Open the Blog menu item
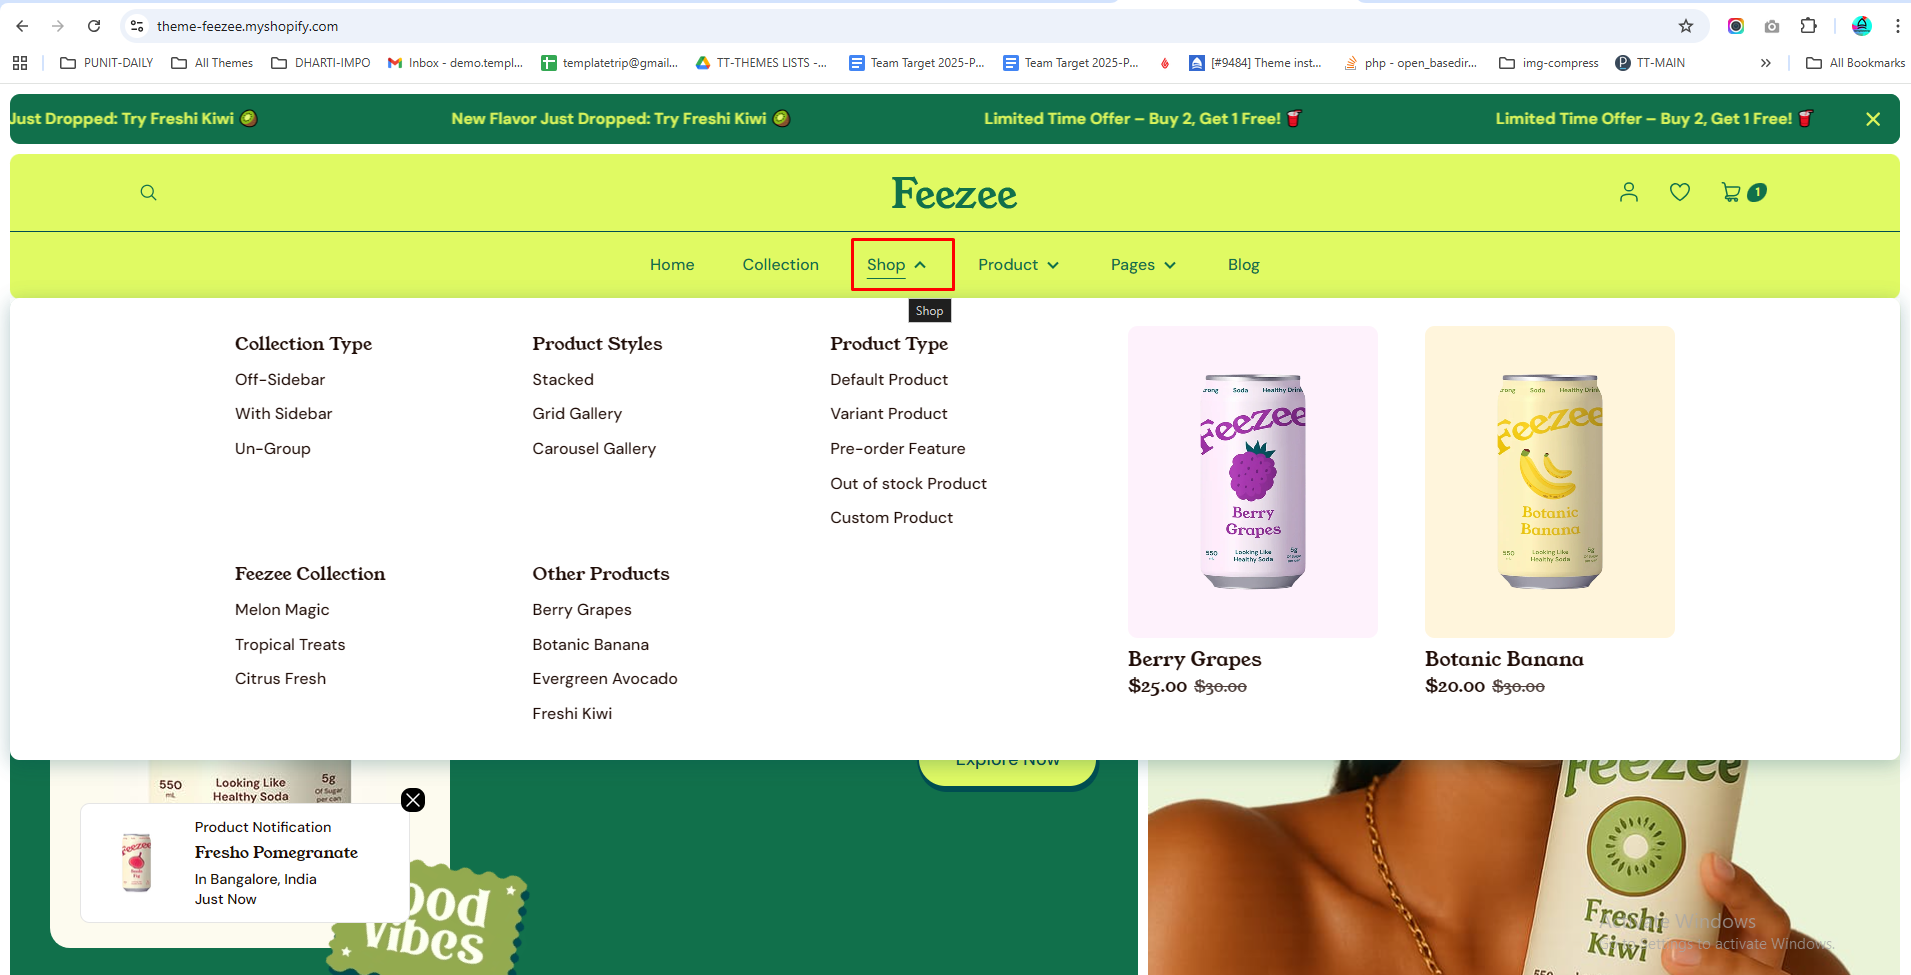Viewport: 1911px width, 975px height. (1243, 265)
